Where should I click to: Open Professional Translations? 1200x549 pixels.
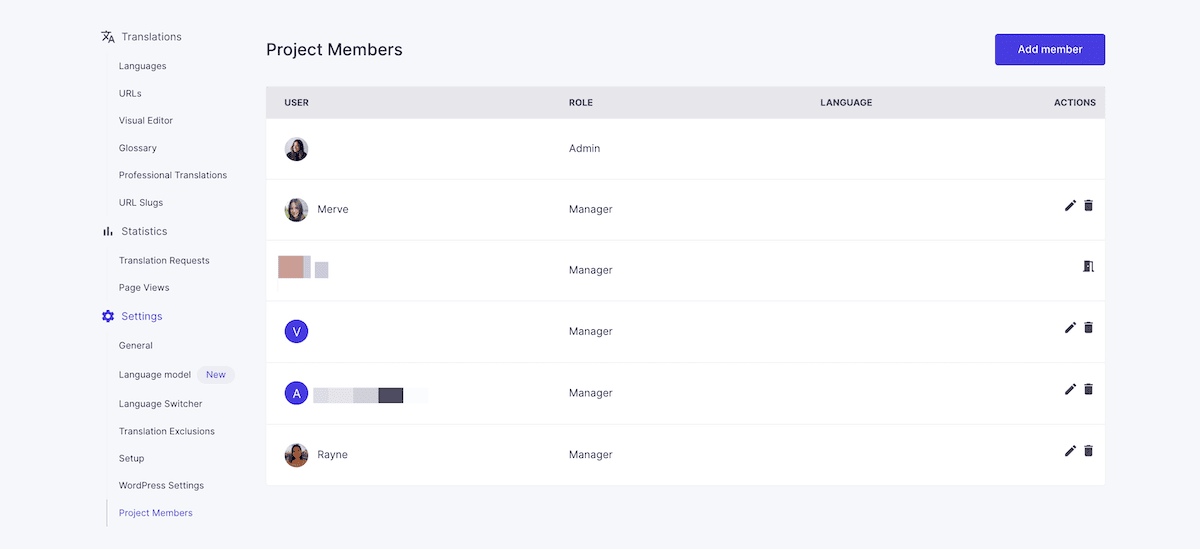(x=173, y=175)
